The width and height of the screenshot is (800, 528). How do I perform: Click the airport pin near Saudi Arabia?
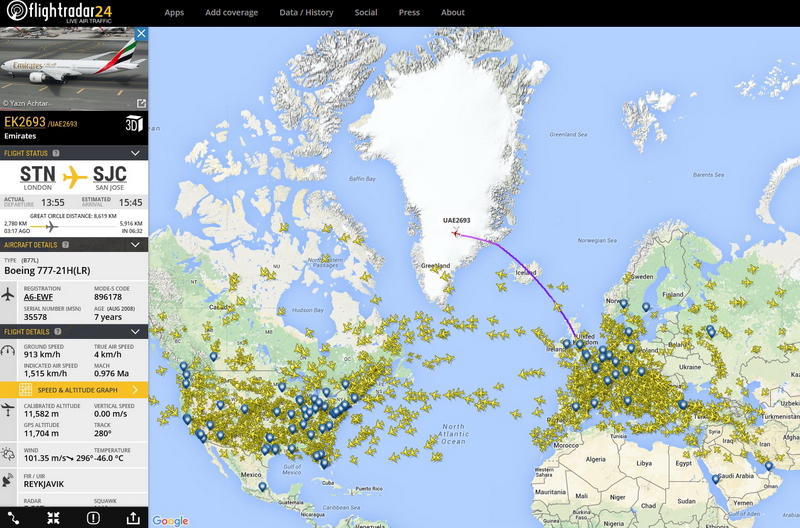(x=715, y=479)
